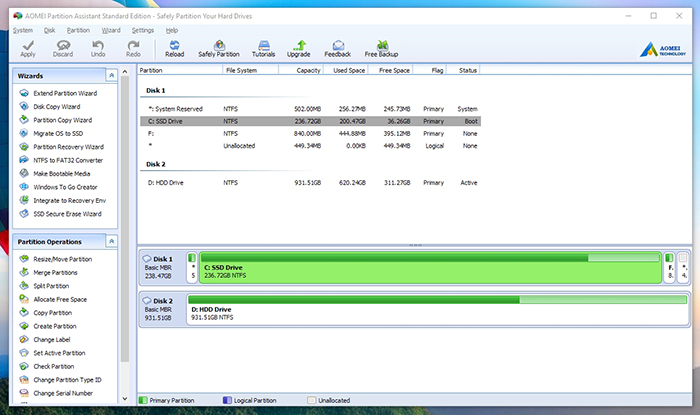Select the Change Label operation
The height and width of the screenshot is (415, 700).
click(x=52, y=340)
